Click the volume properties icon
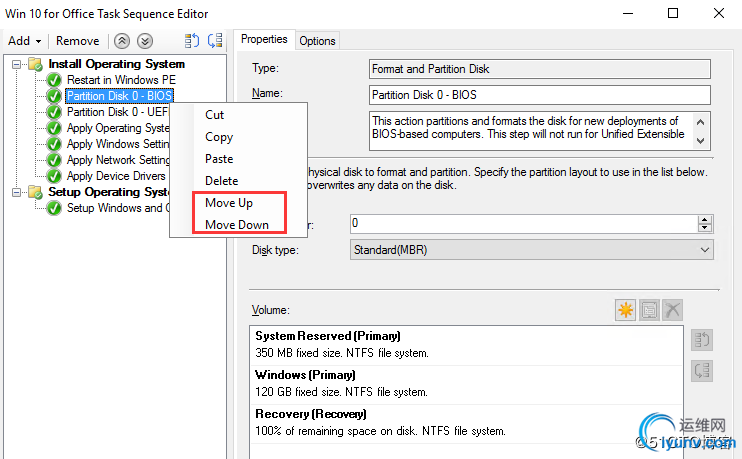This screenshot has height=459, width=742. click(x=649, y=310)
